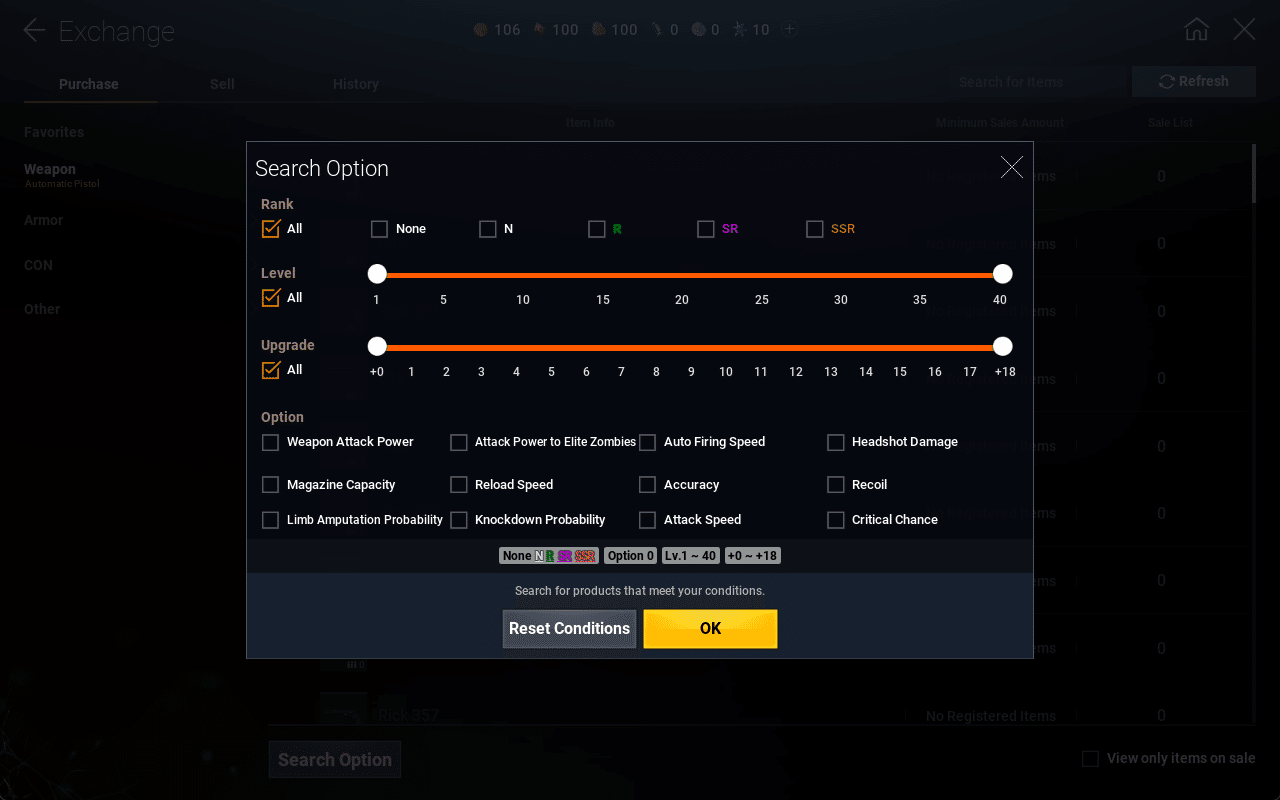Check the Magazine Capacity option

pyautogui.click(x=270, y=485)
